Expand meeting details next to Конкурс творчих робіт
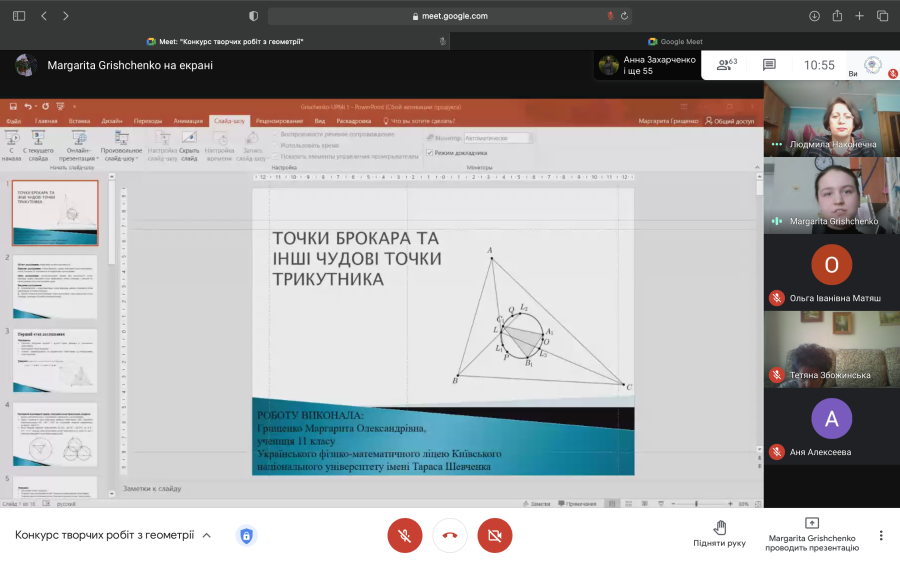Screen dimensions: 900x563 [x=207, y=535]
